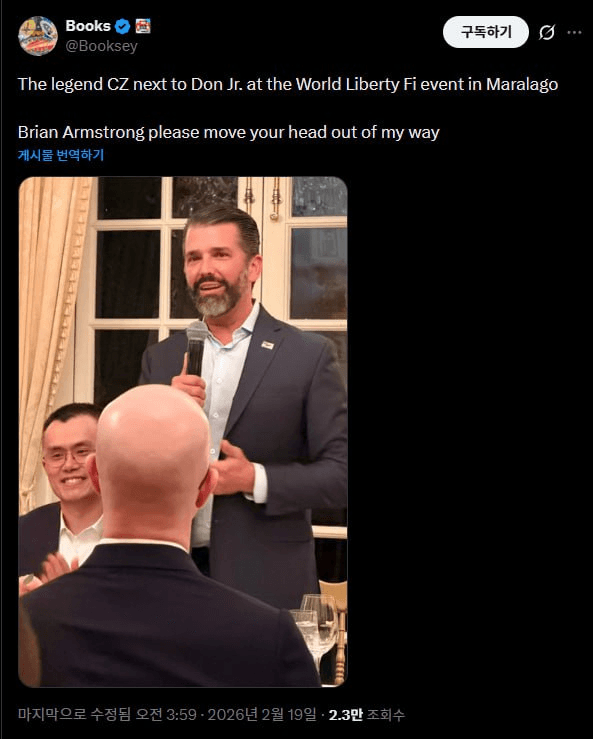
Task: Click the affiliate badge beside the verified checkmark
Action: 143,26
